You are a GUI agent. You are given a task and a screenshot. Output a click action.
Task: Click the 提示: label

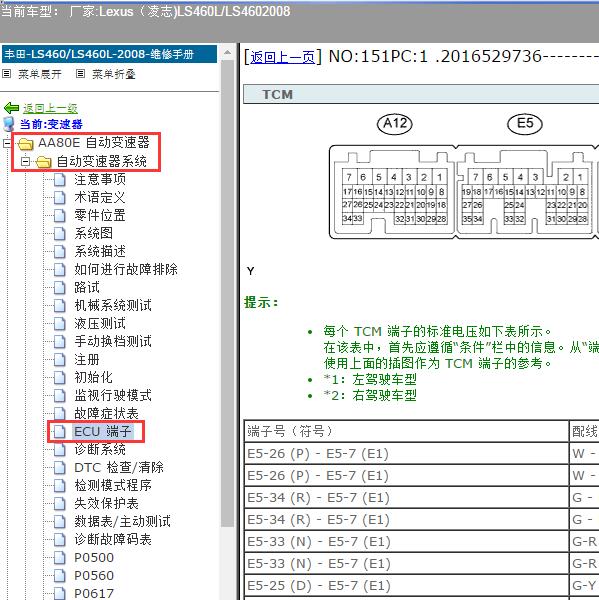(261, 302)
